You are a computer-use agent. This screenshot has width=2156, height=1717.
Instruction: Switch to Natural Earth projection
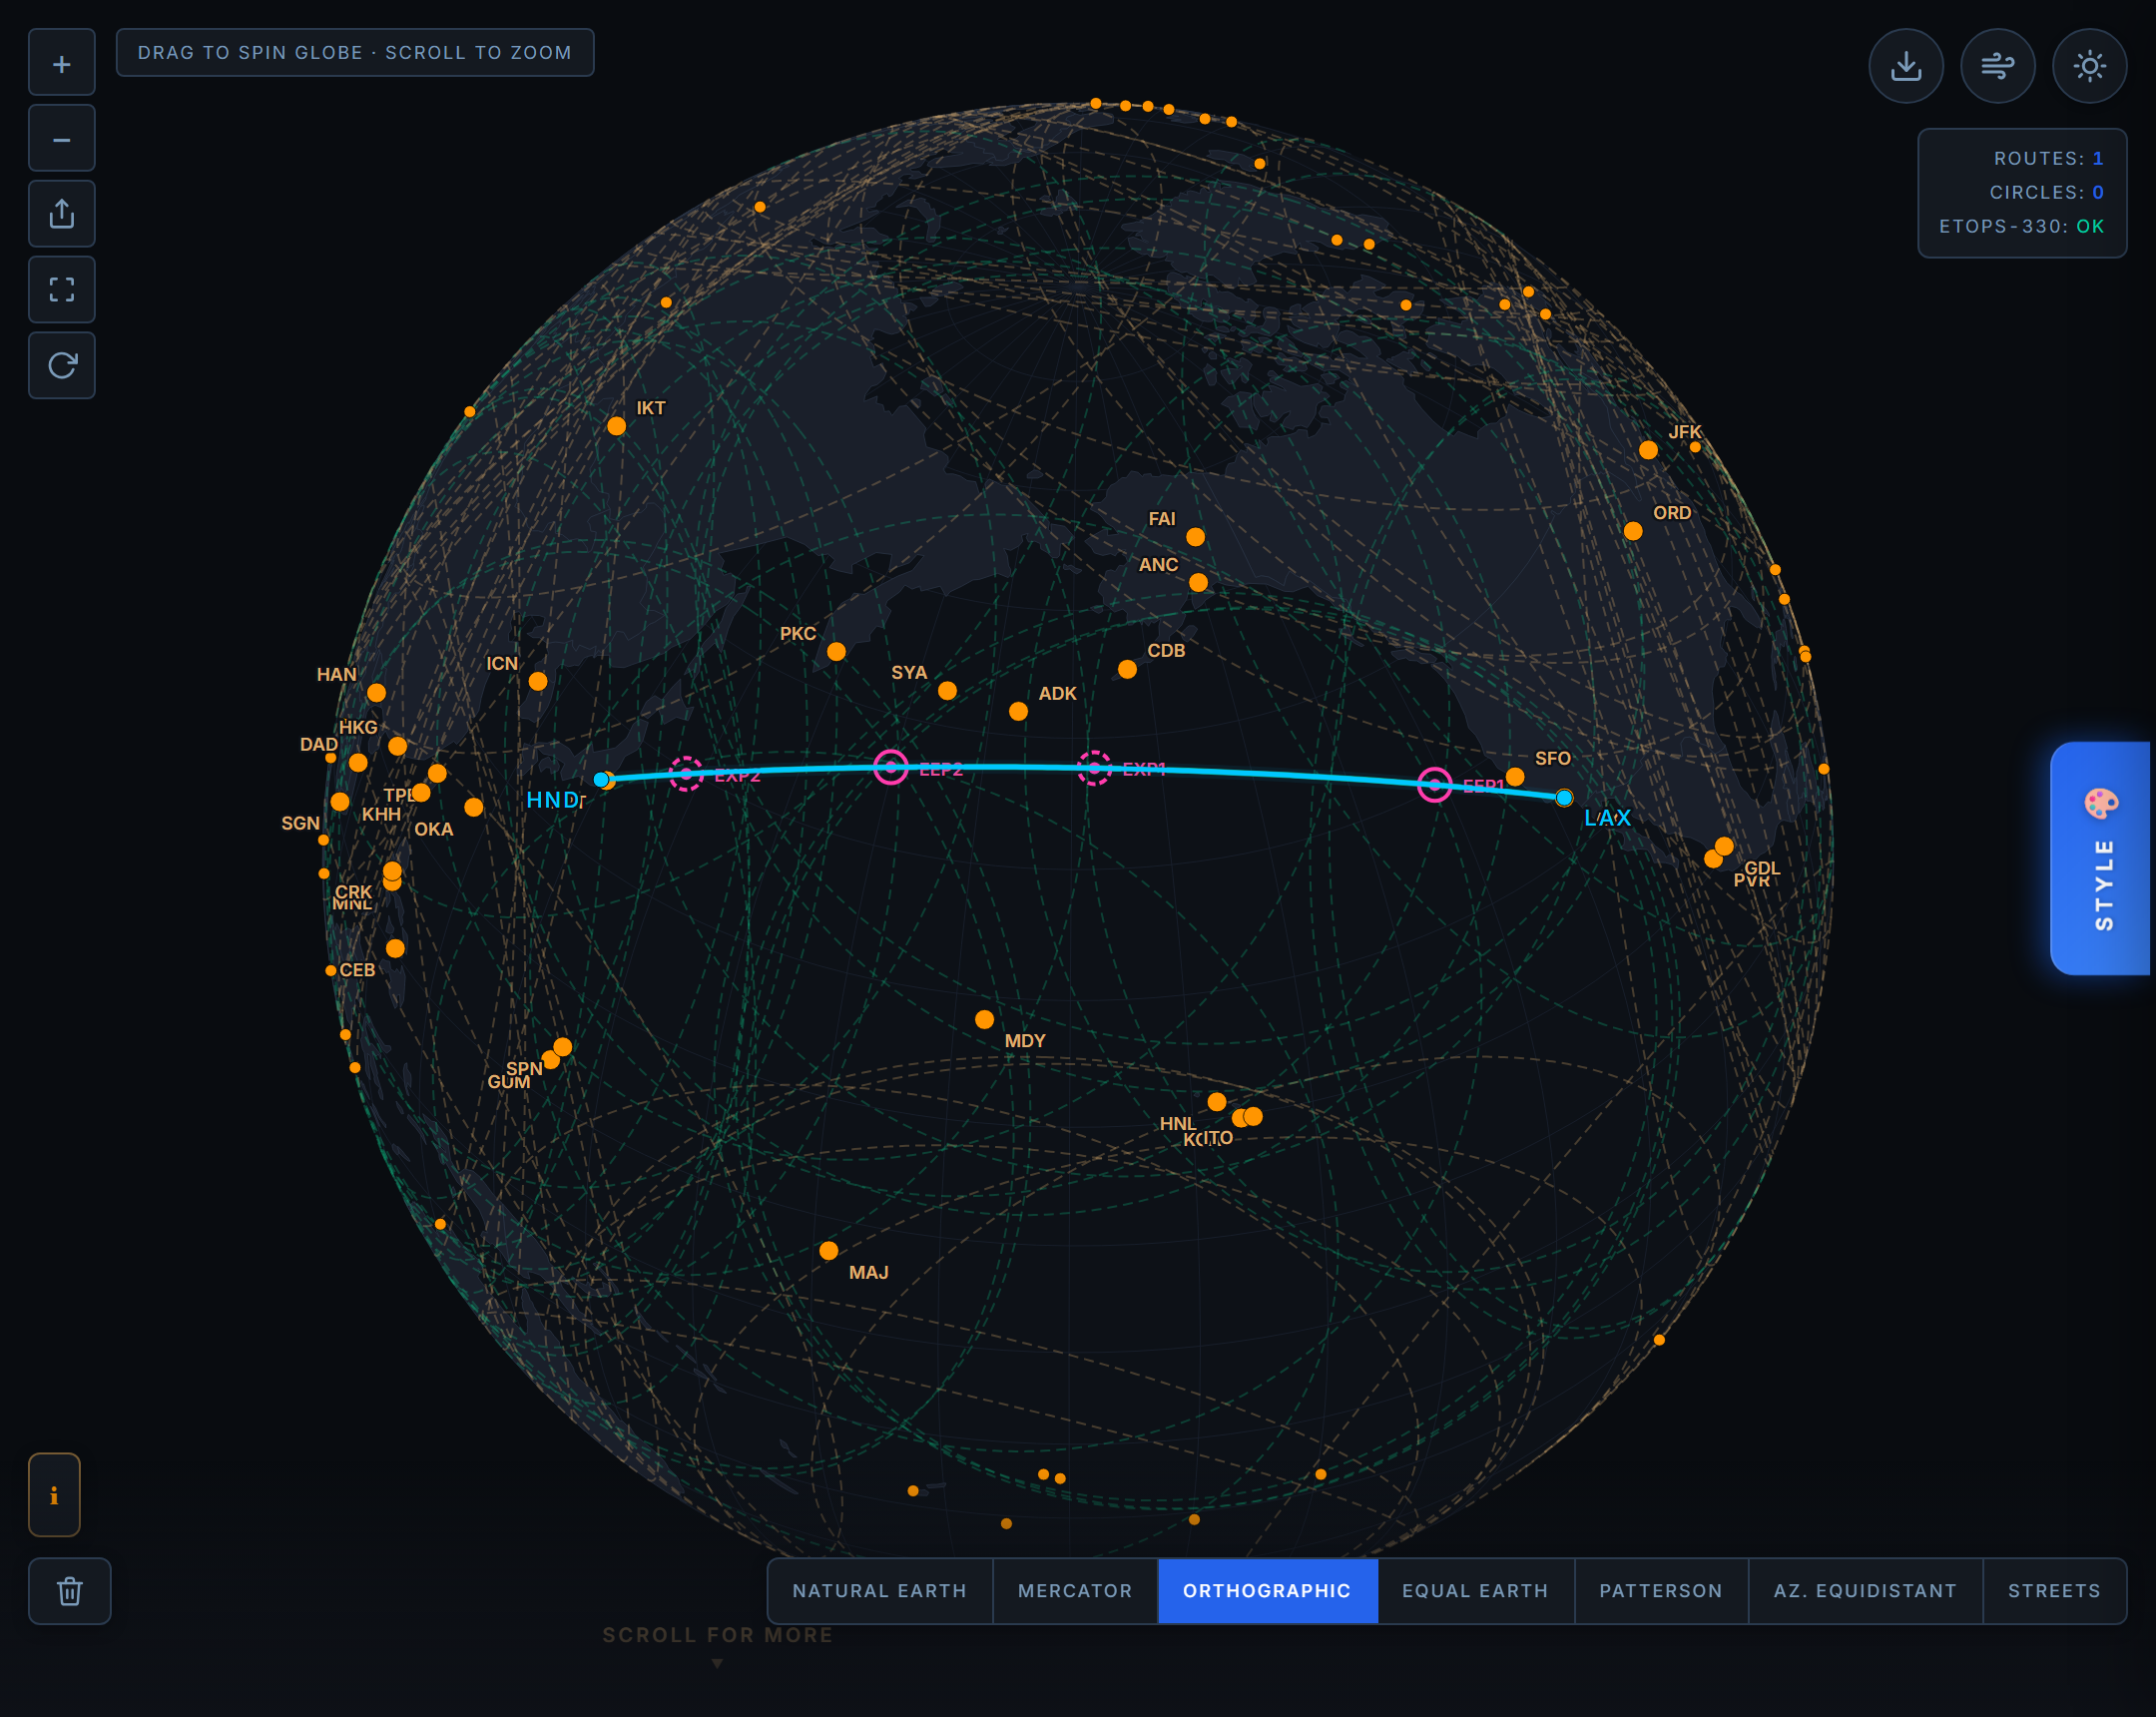pyautogui.click(x=880, y=1591)
